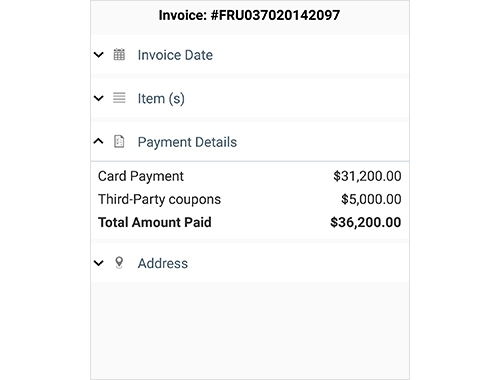Click the Third-Party coupons label

[159, 199]
